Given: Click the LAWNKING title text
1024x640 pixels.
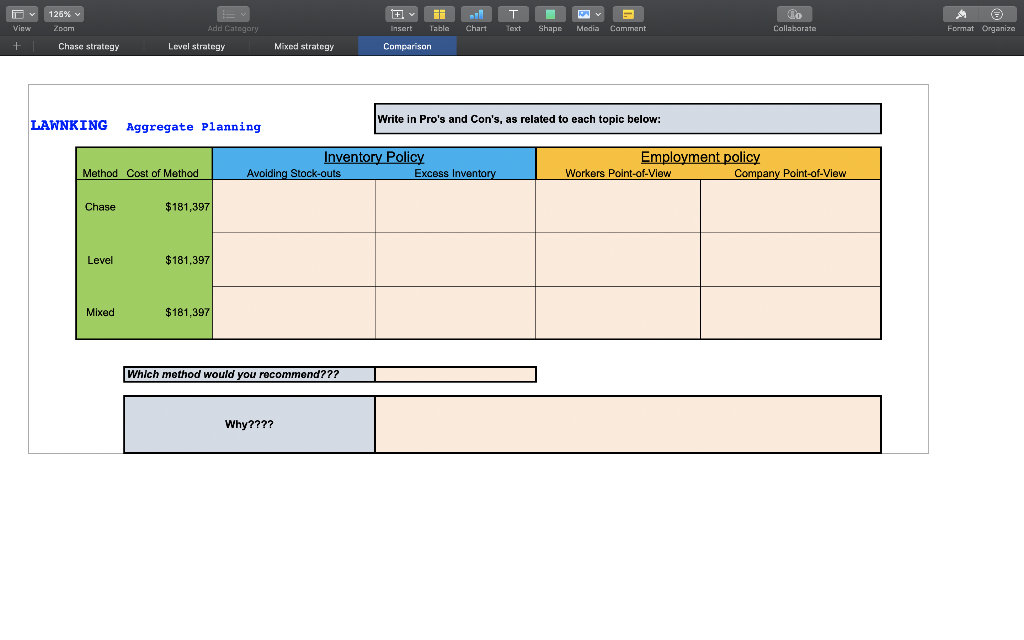Looking at the screenshot, I should (x=69, y=125).
